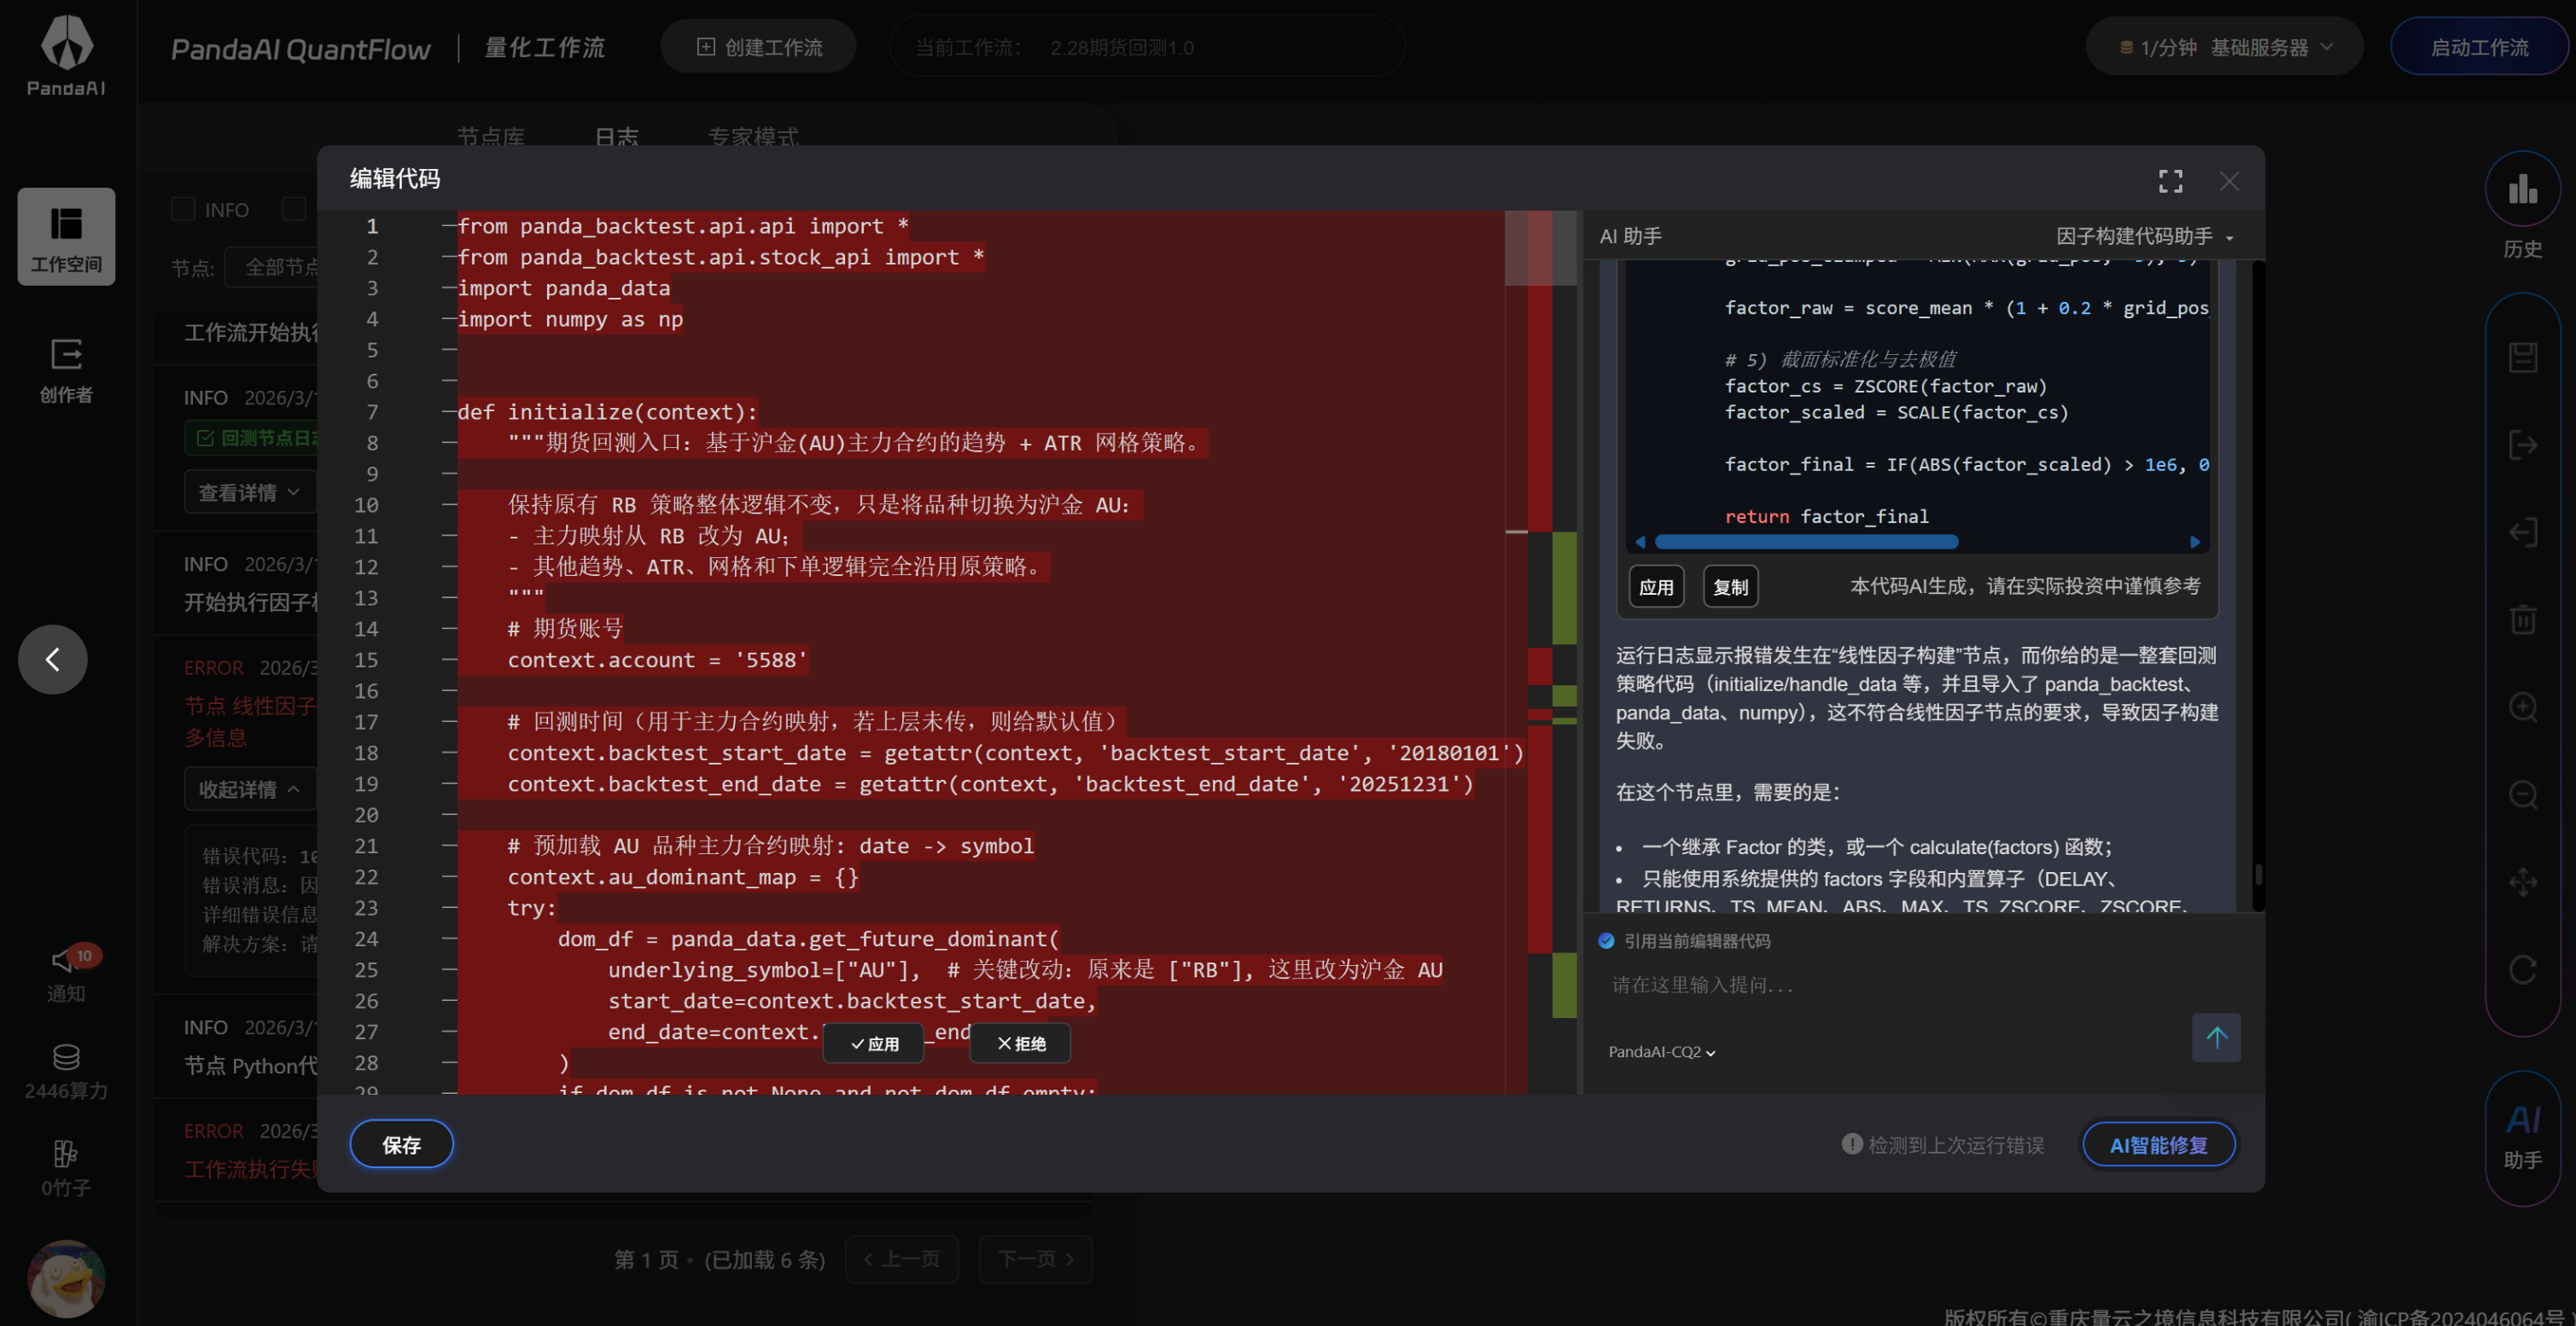Click the 编辑代码 dialog title
This screenshot has width=2576, height=1326.
coord(395,178)
